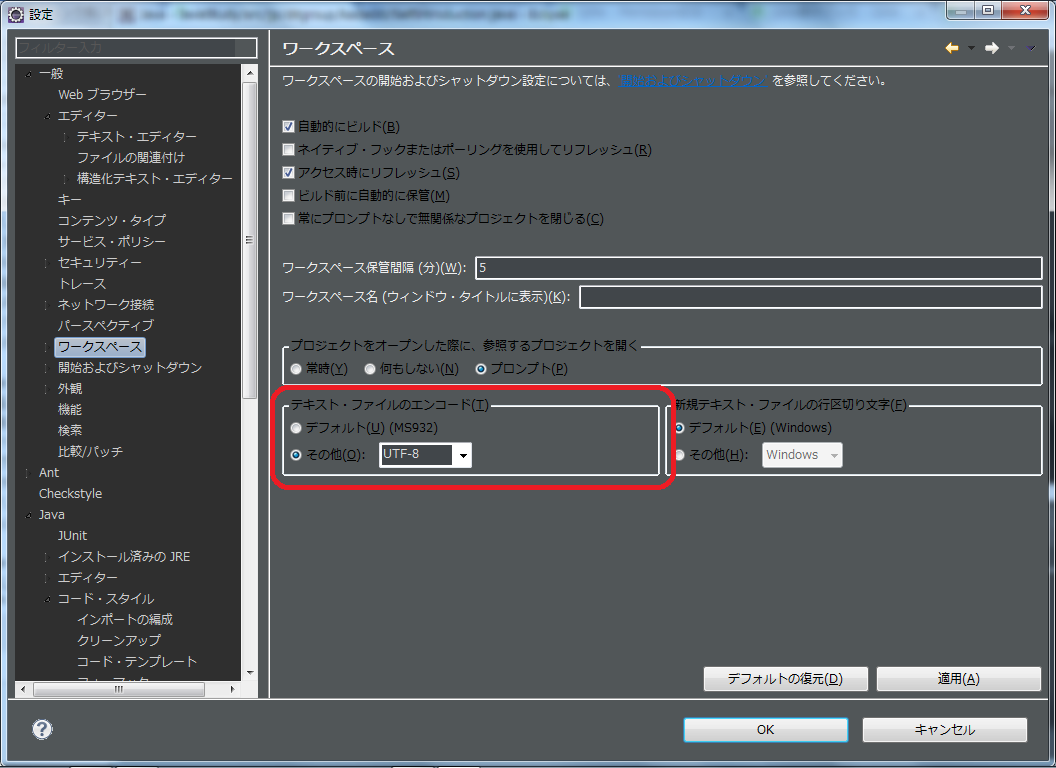Open the back history dropdown arrow
Screen dimensions: 1056x768
[971, 48]
